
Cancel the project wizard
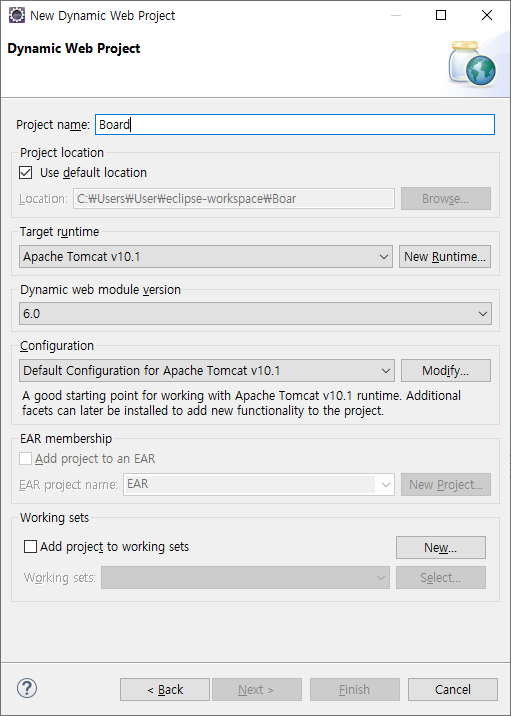[453, 690]
